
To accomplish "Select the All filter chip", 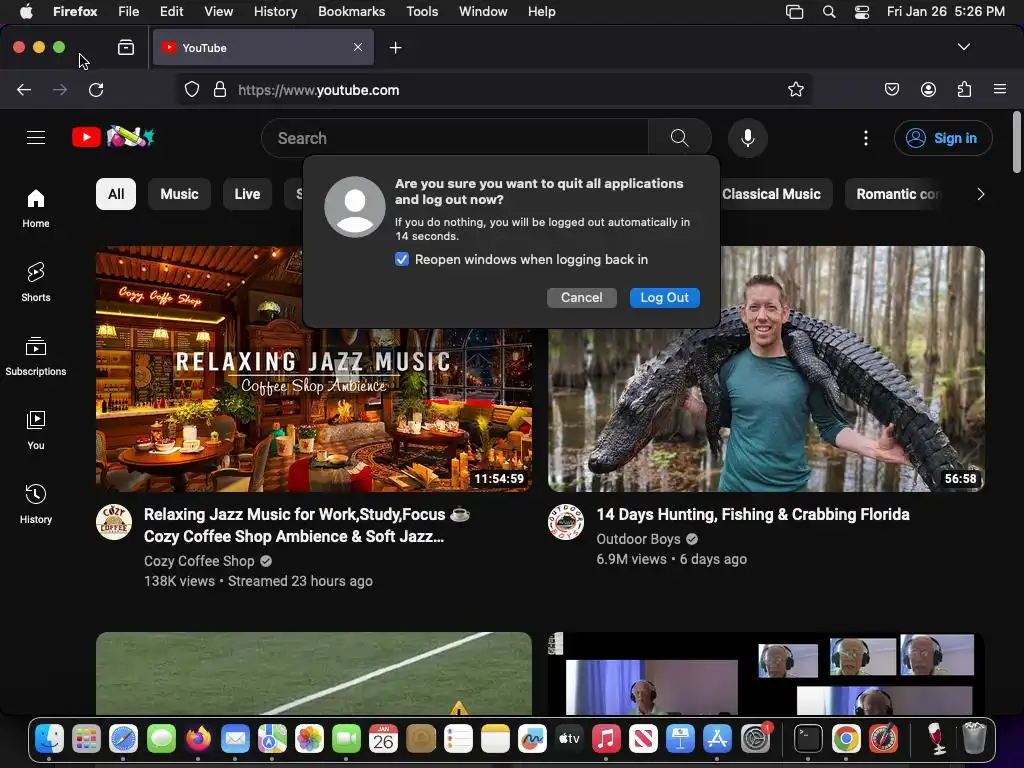I will 116,194.
